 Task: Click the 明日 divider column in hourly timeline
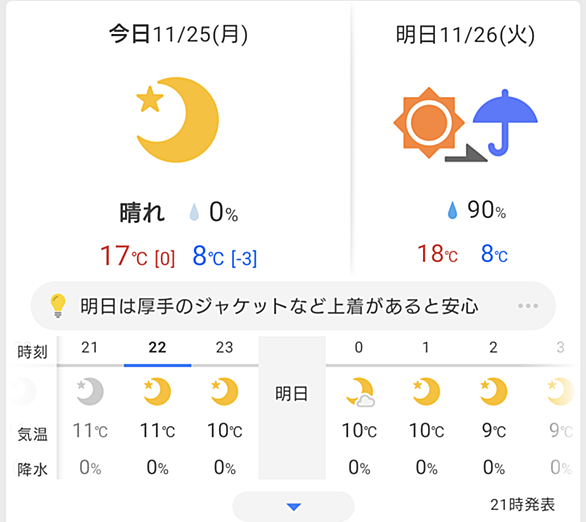tap(292, 408)
